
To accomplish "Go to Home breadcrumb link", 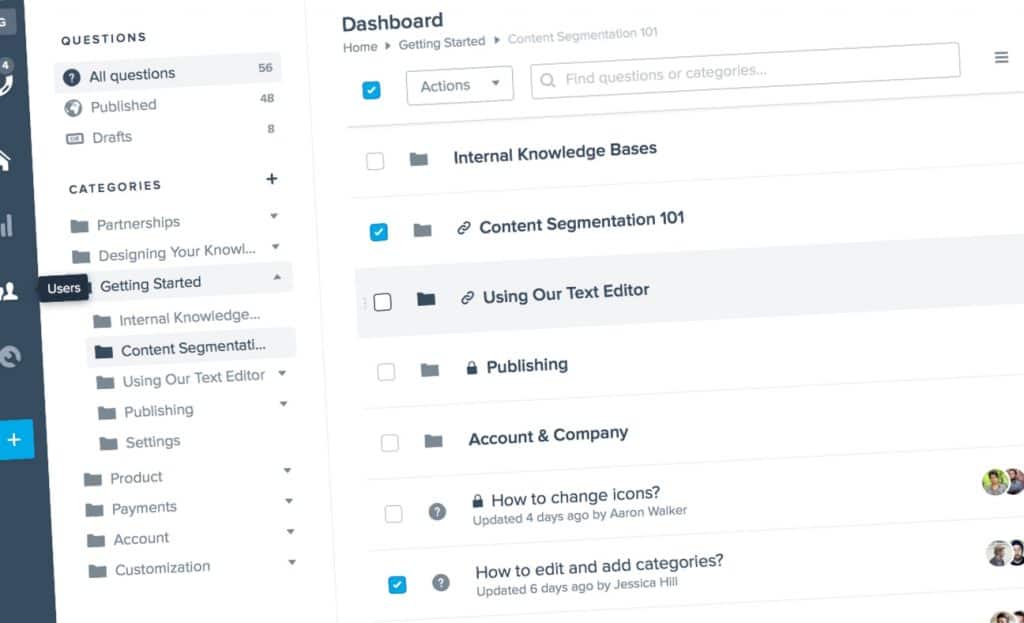I will (360, 47).
